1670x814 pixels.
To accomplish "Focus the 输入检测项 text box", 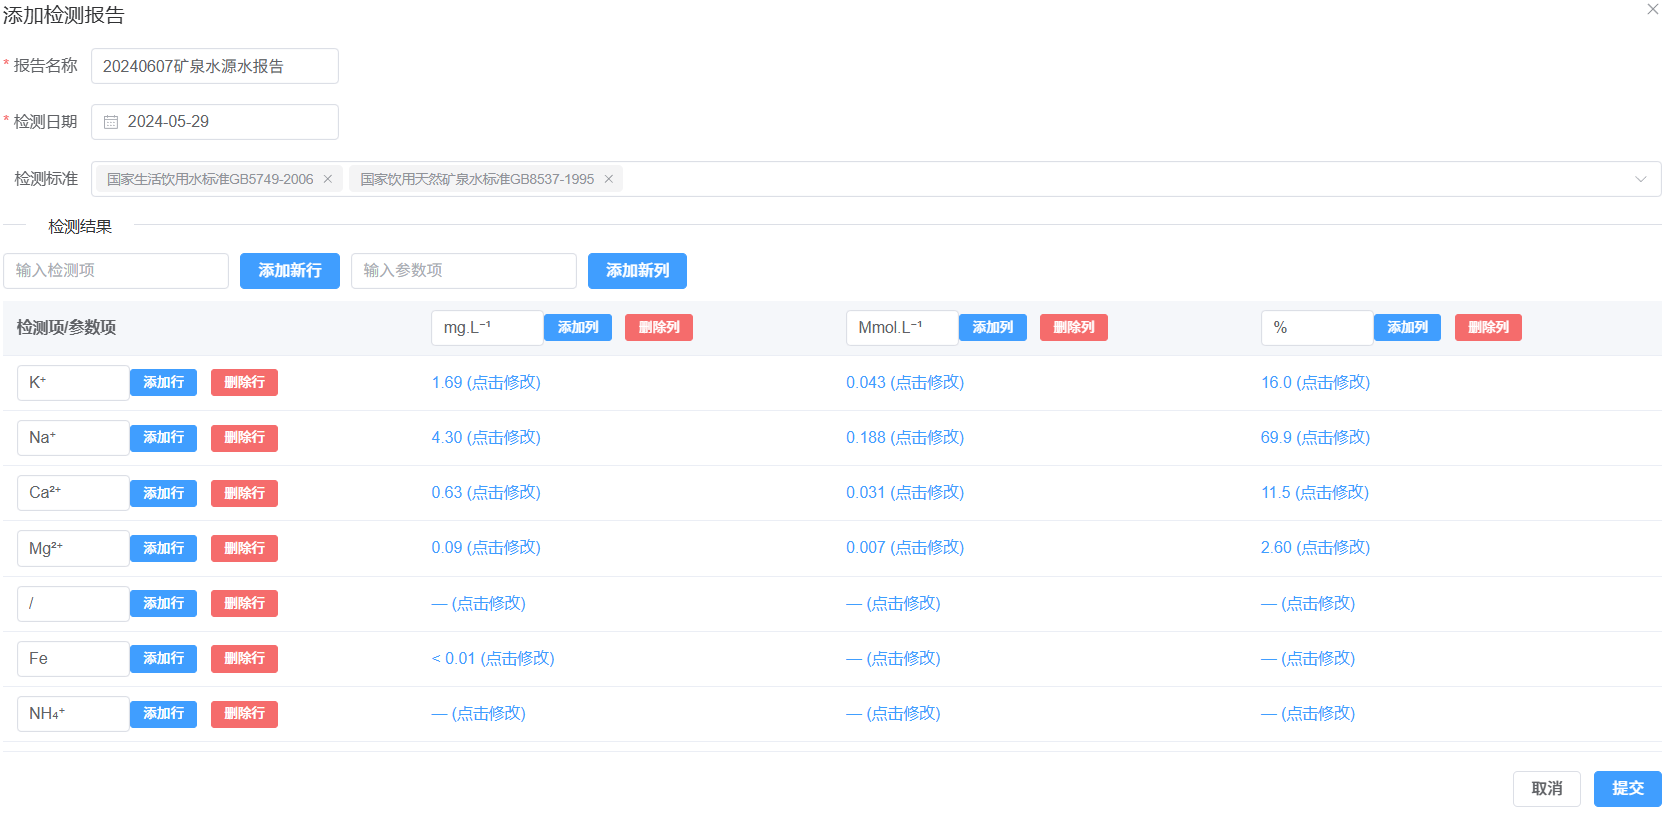I will [x=116, y=271].
